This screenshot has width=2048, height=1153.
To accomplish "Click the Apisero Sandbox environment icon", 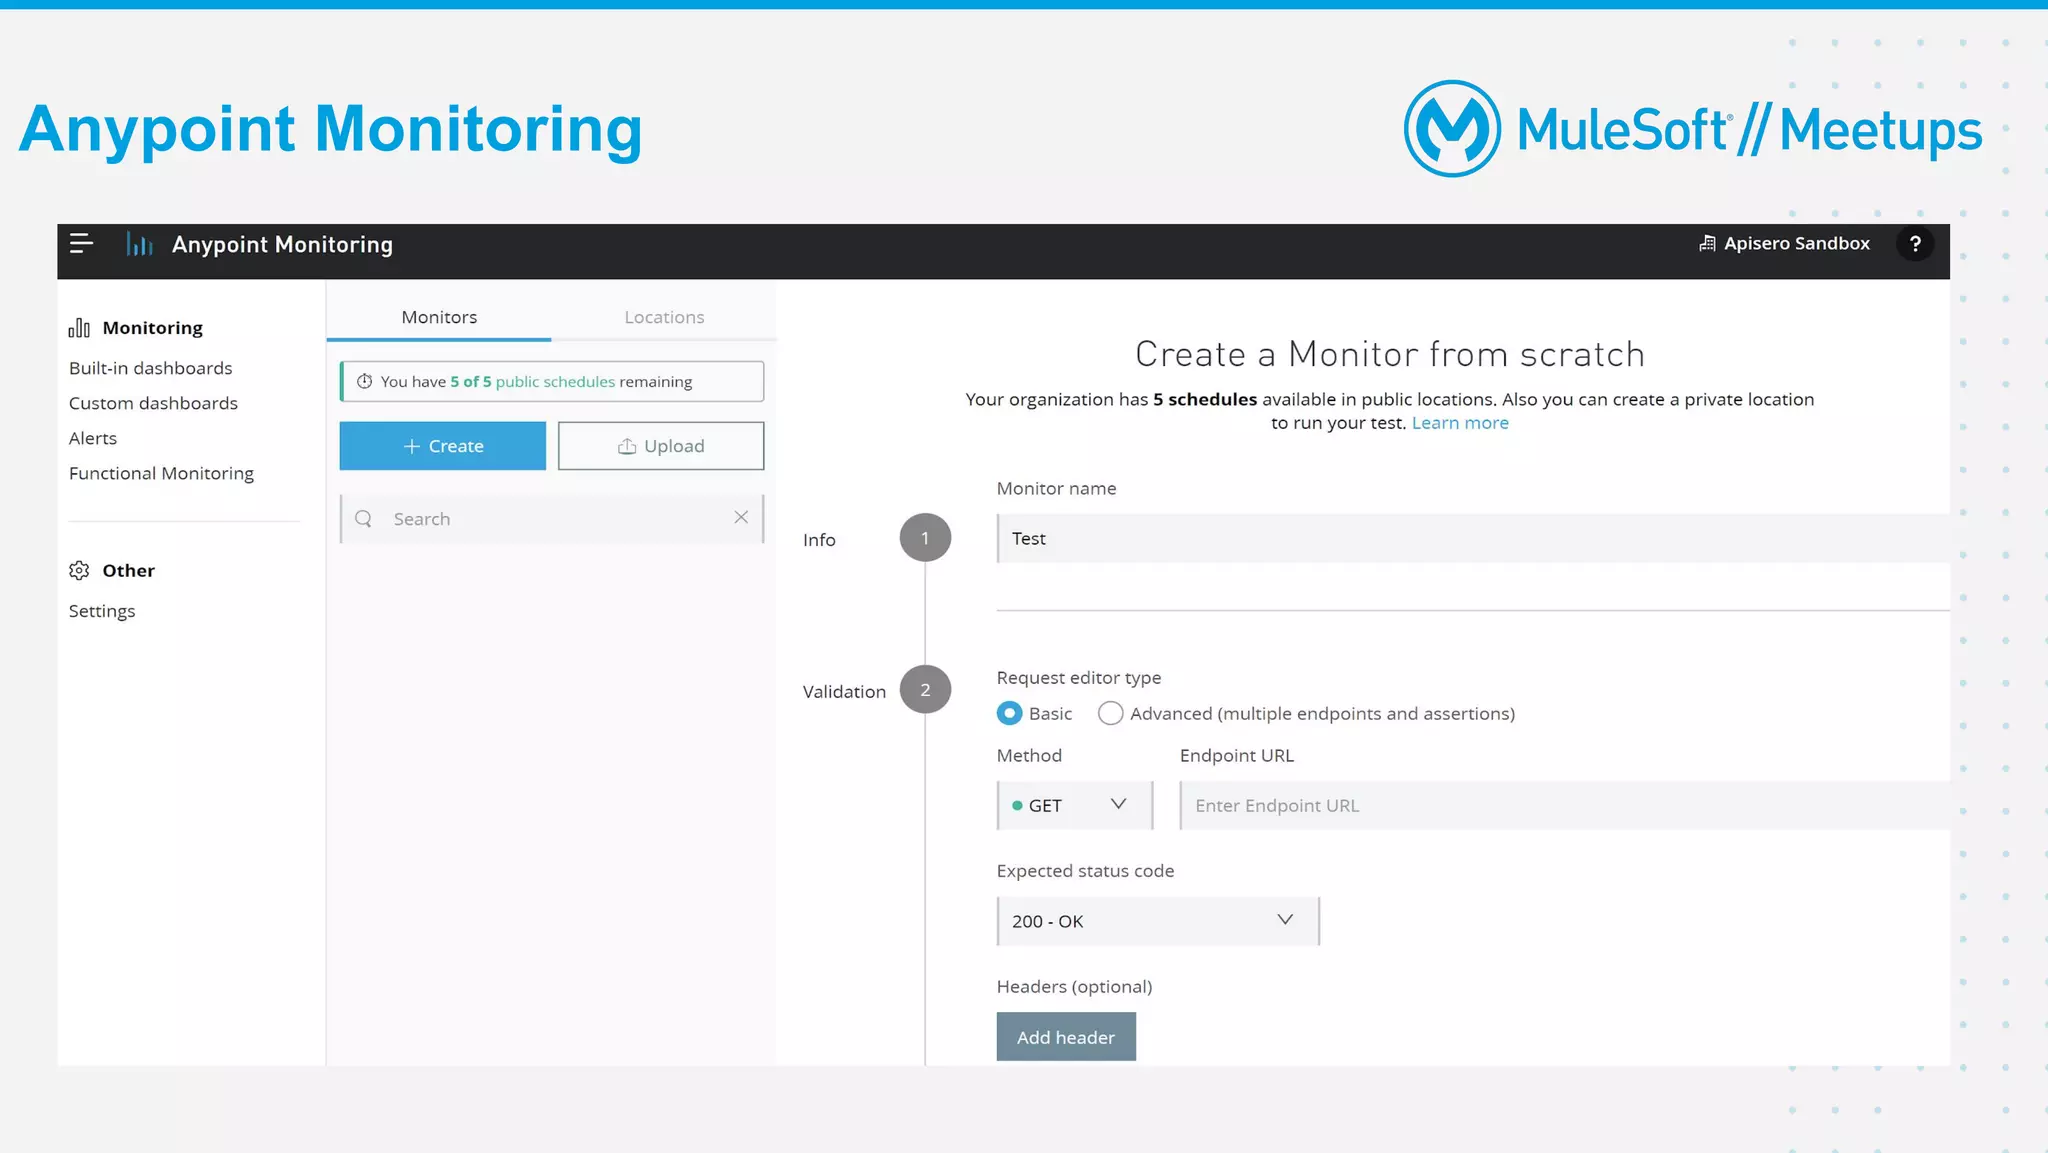I will coord(1707,244).
